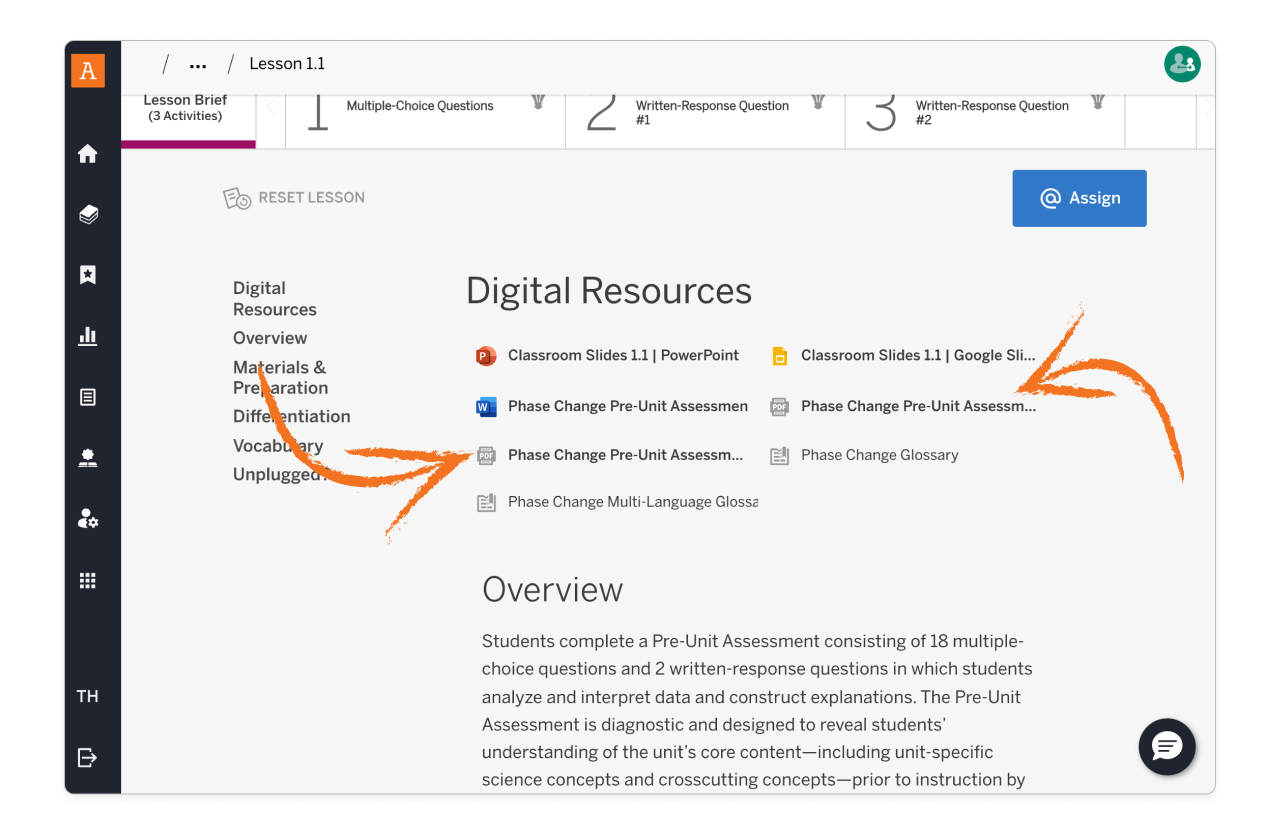Go to Home in the sidebar
This screenshot has height=836, width=1280.
point(88,154)
